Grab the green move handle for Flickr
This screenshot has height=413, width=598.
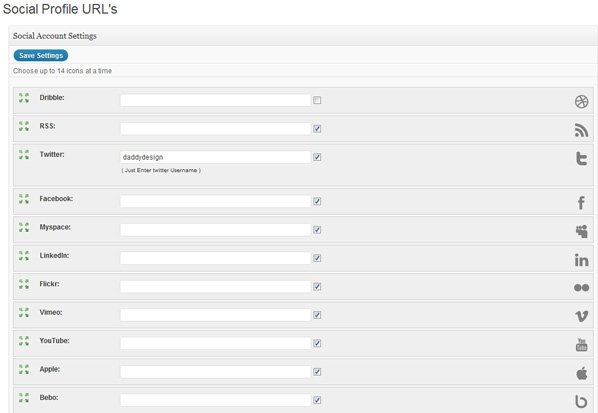tap(24, 284)
